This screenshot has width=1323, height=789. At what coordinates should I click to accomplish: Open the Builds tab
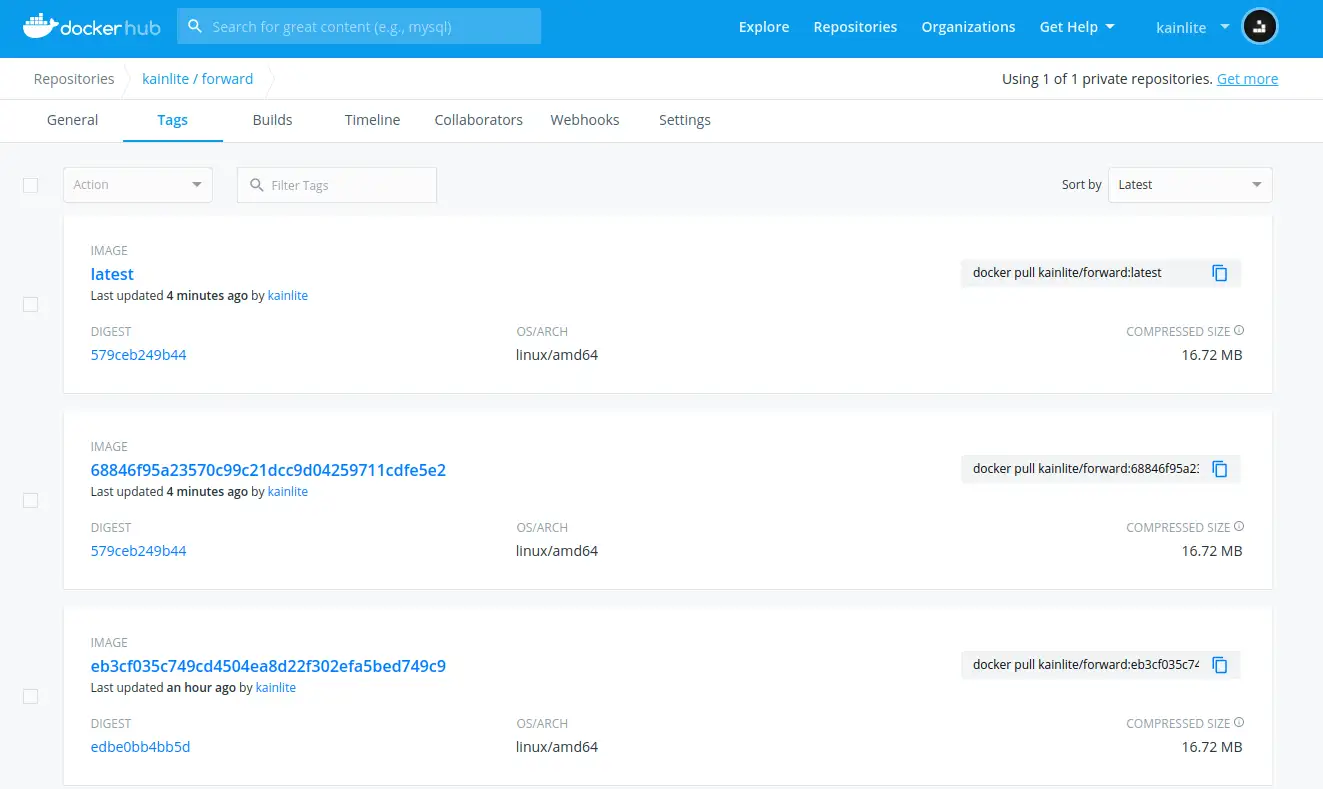272,120
